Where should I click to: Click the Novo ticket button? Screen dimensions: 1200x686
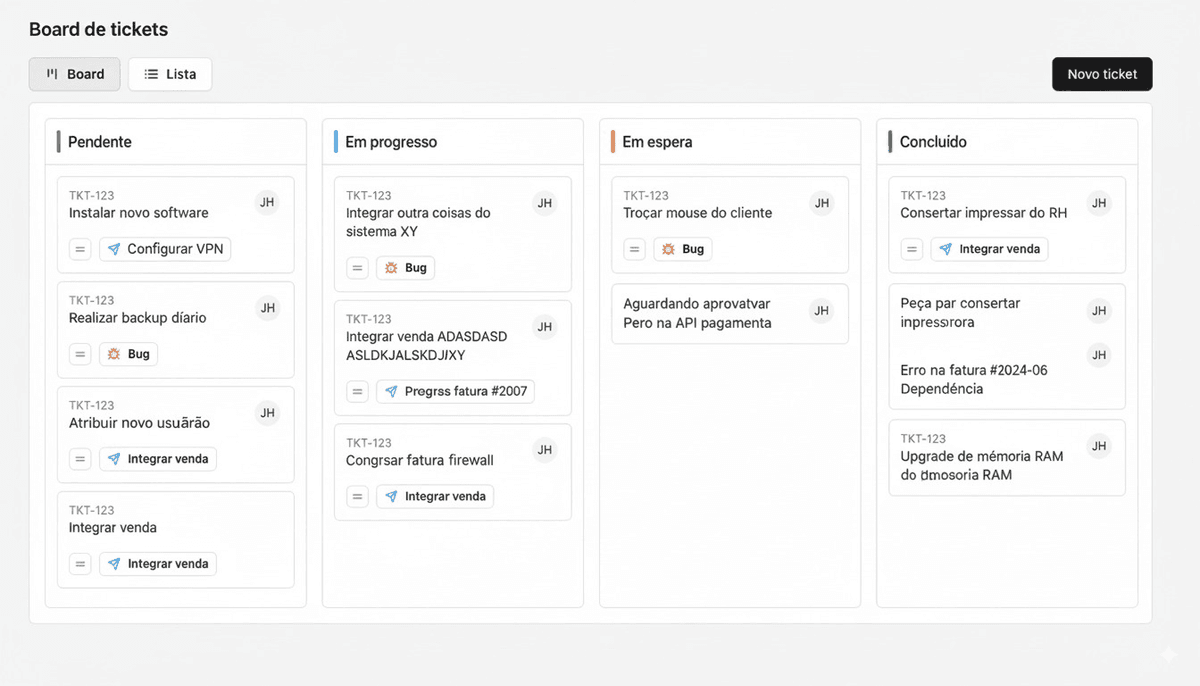click(x=1102, y=73)
